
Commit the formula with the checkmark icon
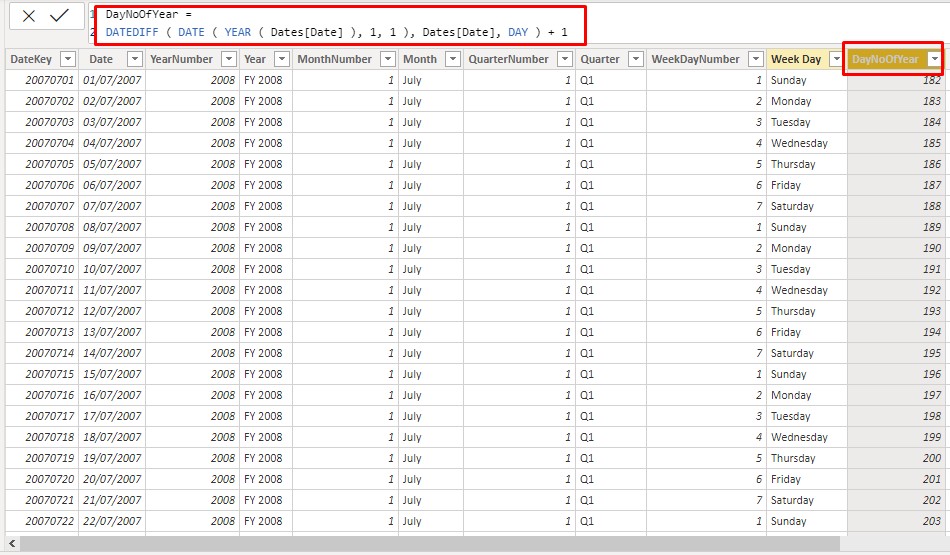[59, 16]
